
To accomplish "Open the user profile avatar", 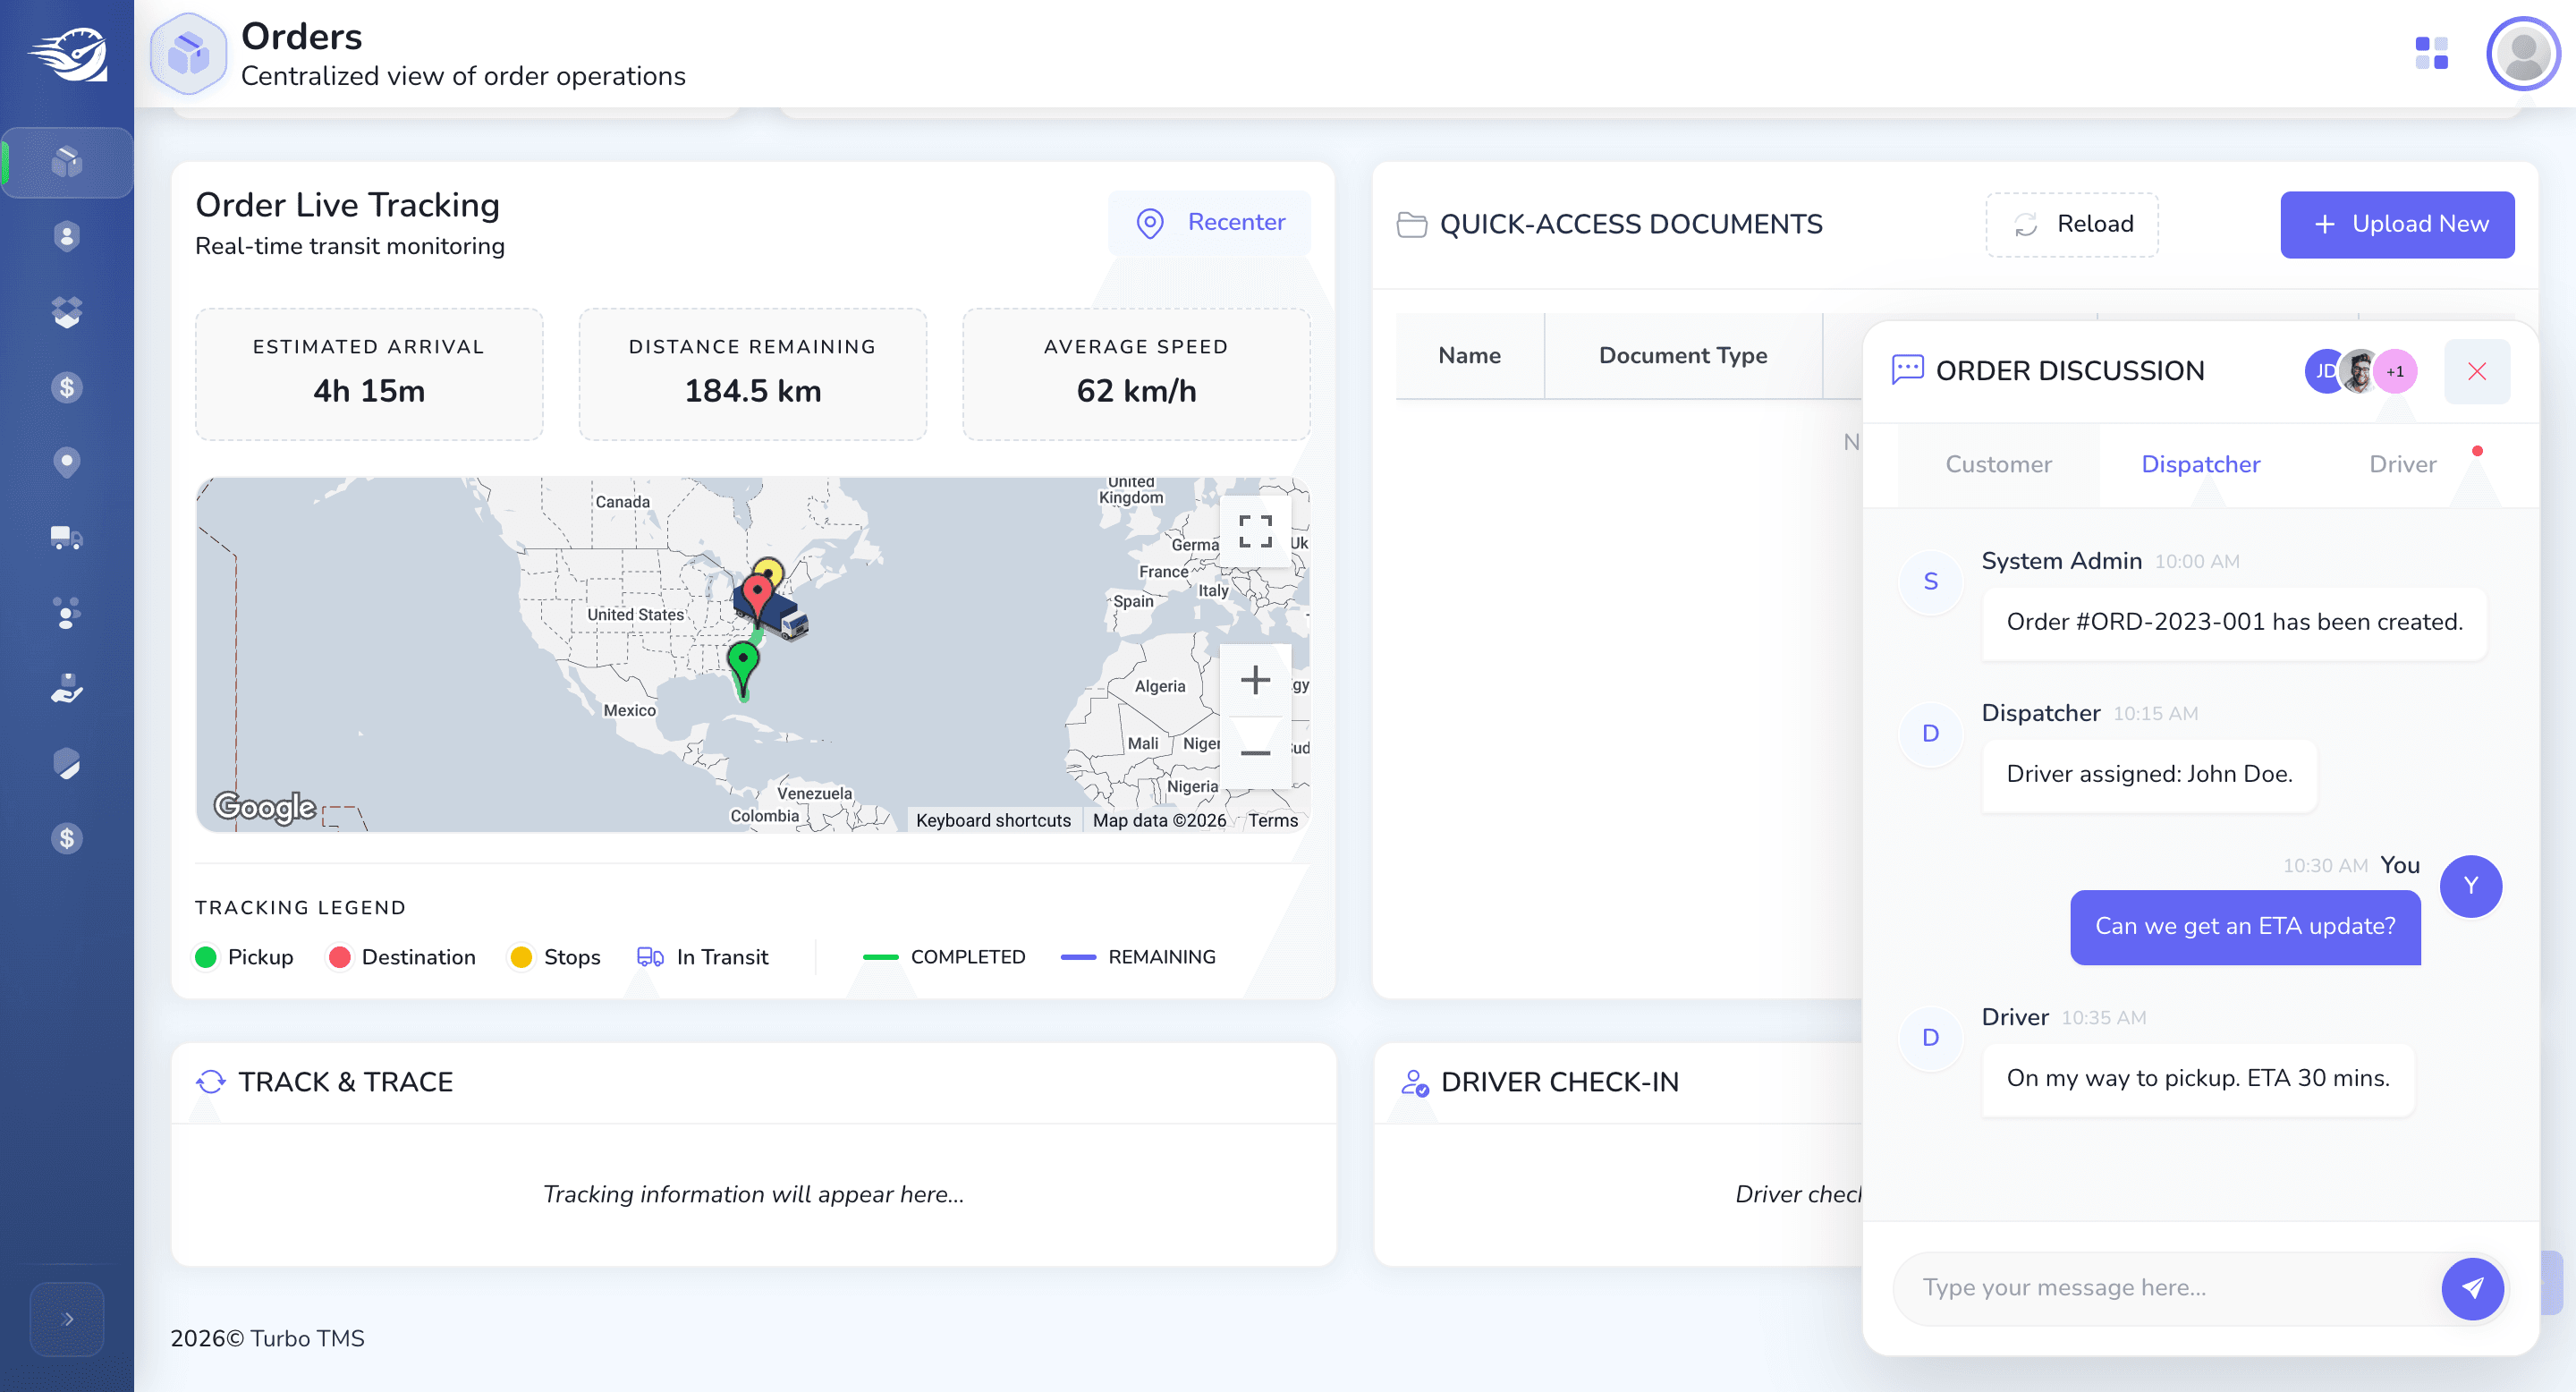I will [2523, 53].
